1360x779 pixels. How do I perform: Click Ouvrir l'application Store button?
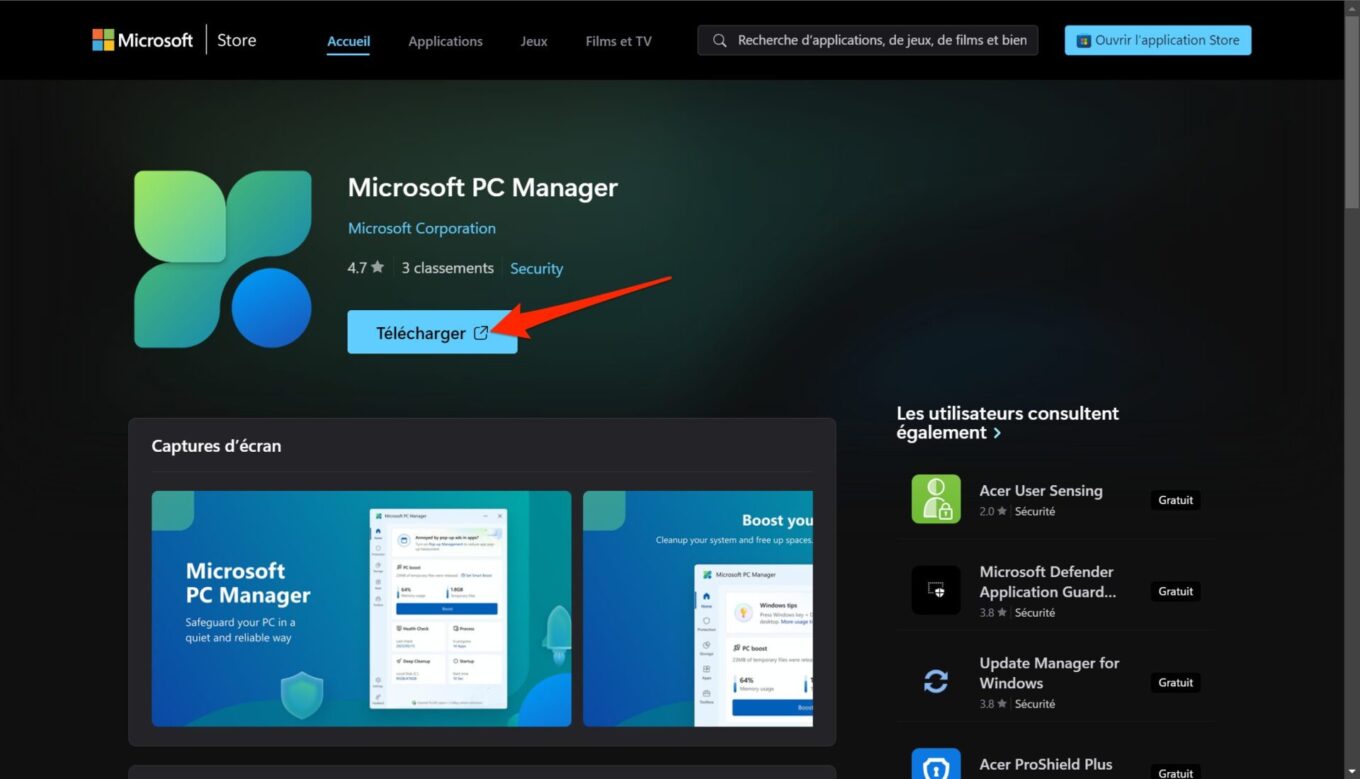(1158, 40)
